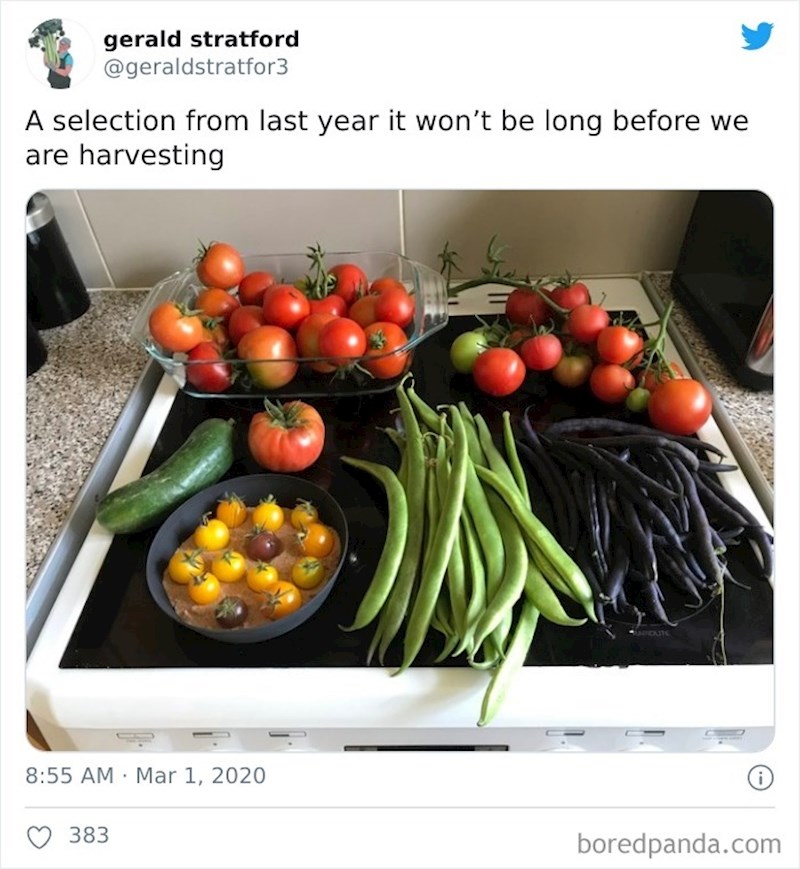This screenshot has height=869, width=800.
Task: Click the Twitter bird logo
Action: tap(757, 37)
